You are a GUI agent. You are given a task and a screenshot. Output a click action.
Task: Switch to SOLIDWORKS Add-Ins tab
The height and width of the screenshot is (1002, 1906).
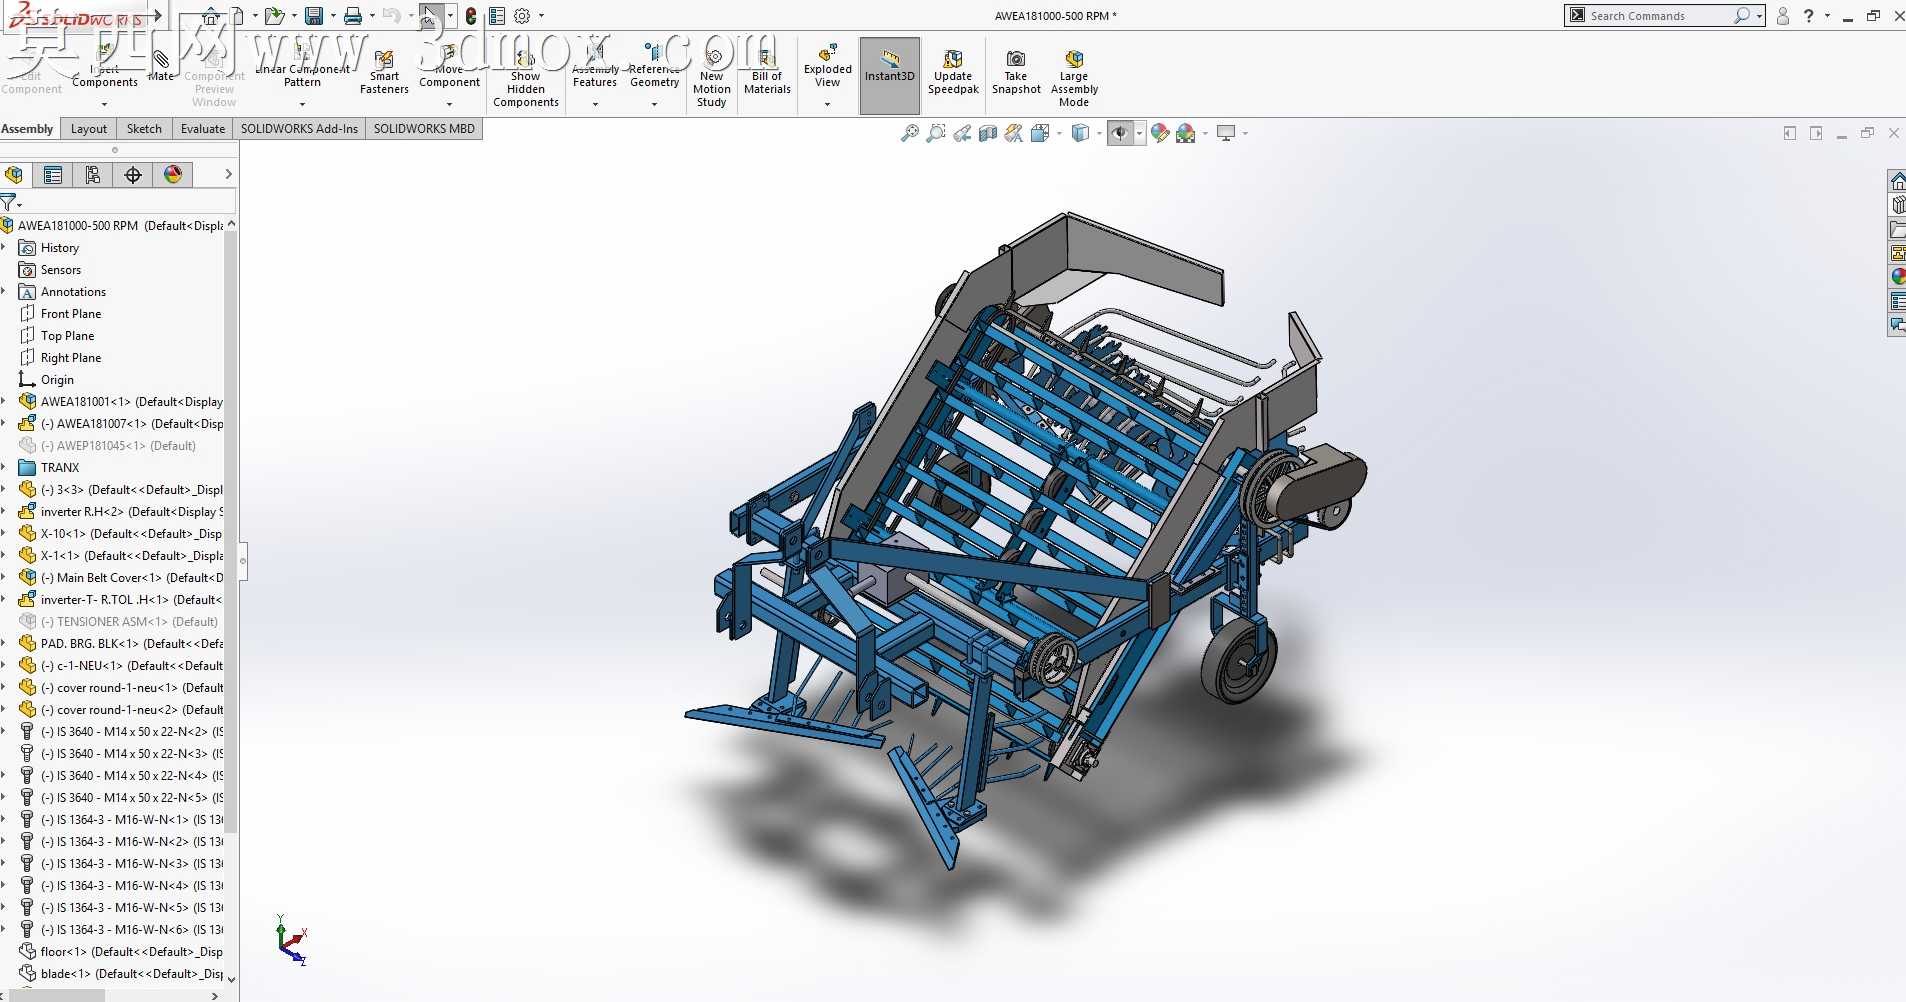(x=299, y=128)
